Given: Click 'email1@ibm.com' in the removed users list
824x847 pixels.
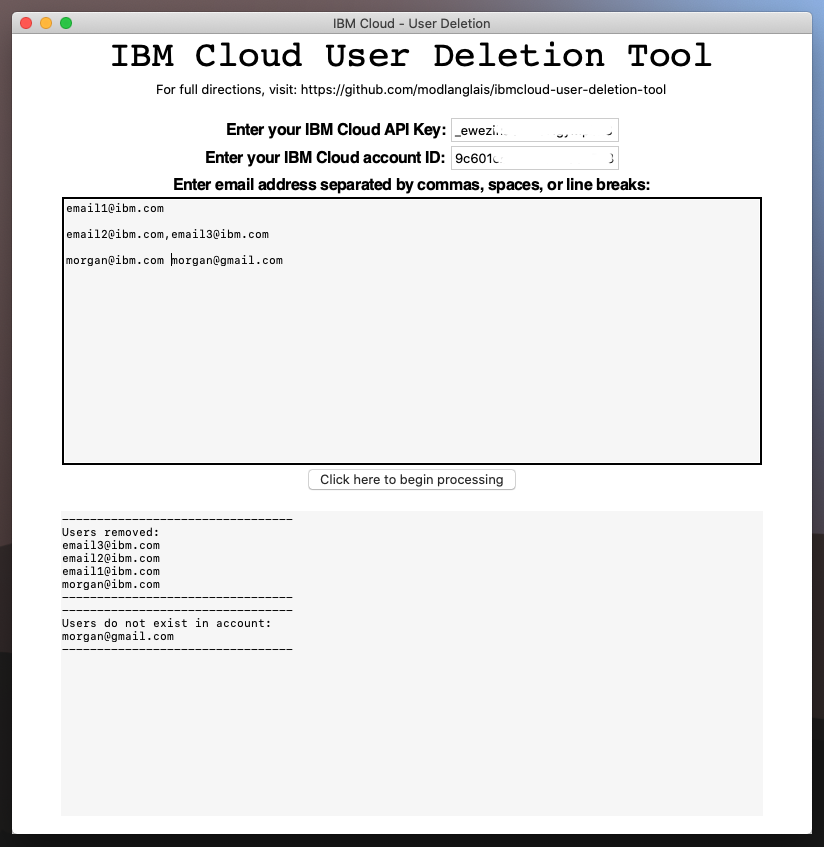Looking at the screenshot, I should tap(111, 572).
